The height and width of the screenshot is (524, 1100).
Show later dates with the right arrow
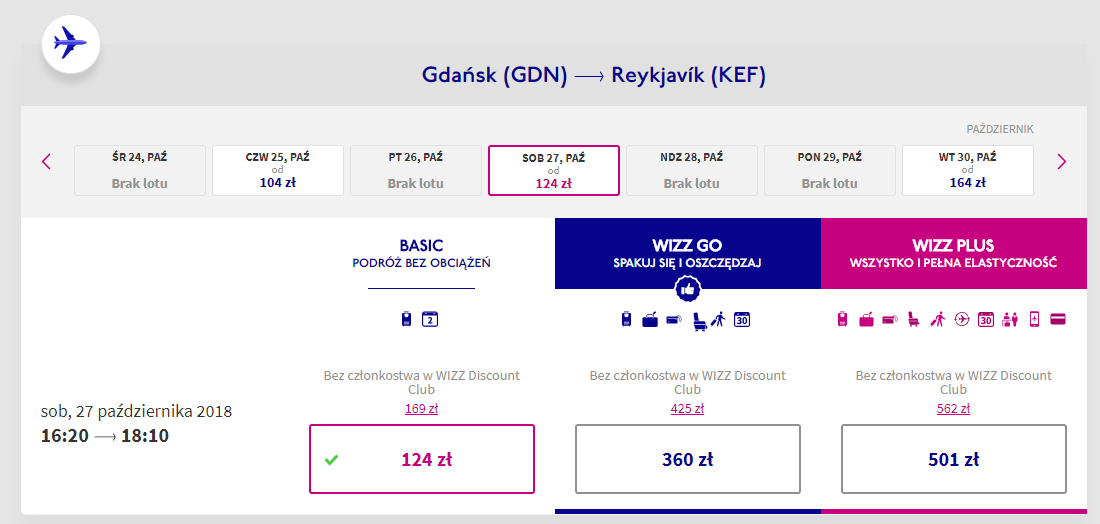point(1062,162)
